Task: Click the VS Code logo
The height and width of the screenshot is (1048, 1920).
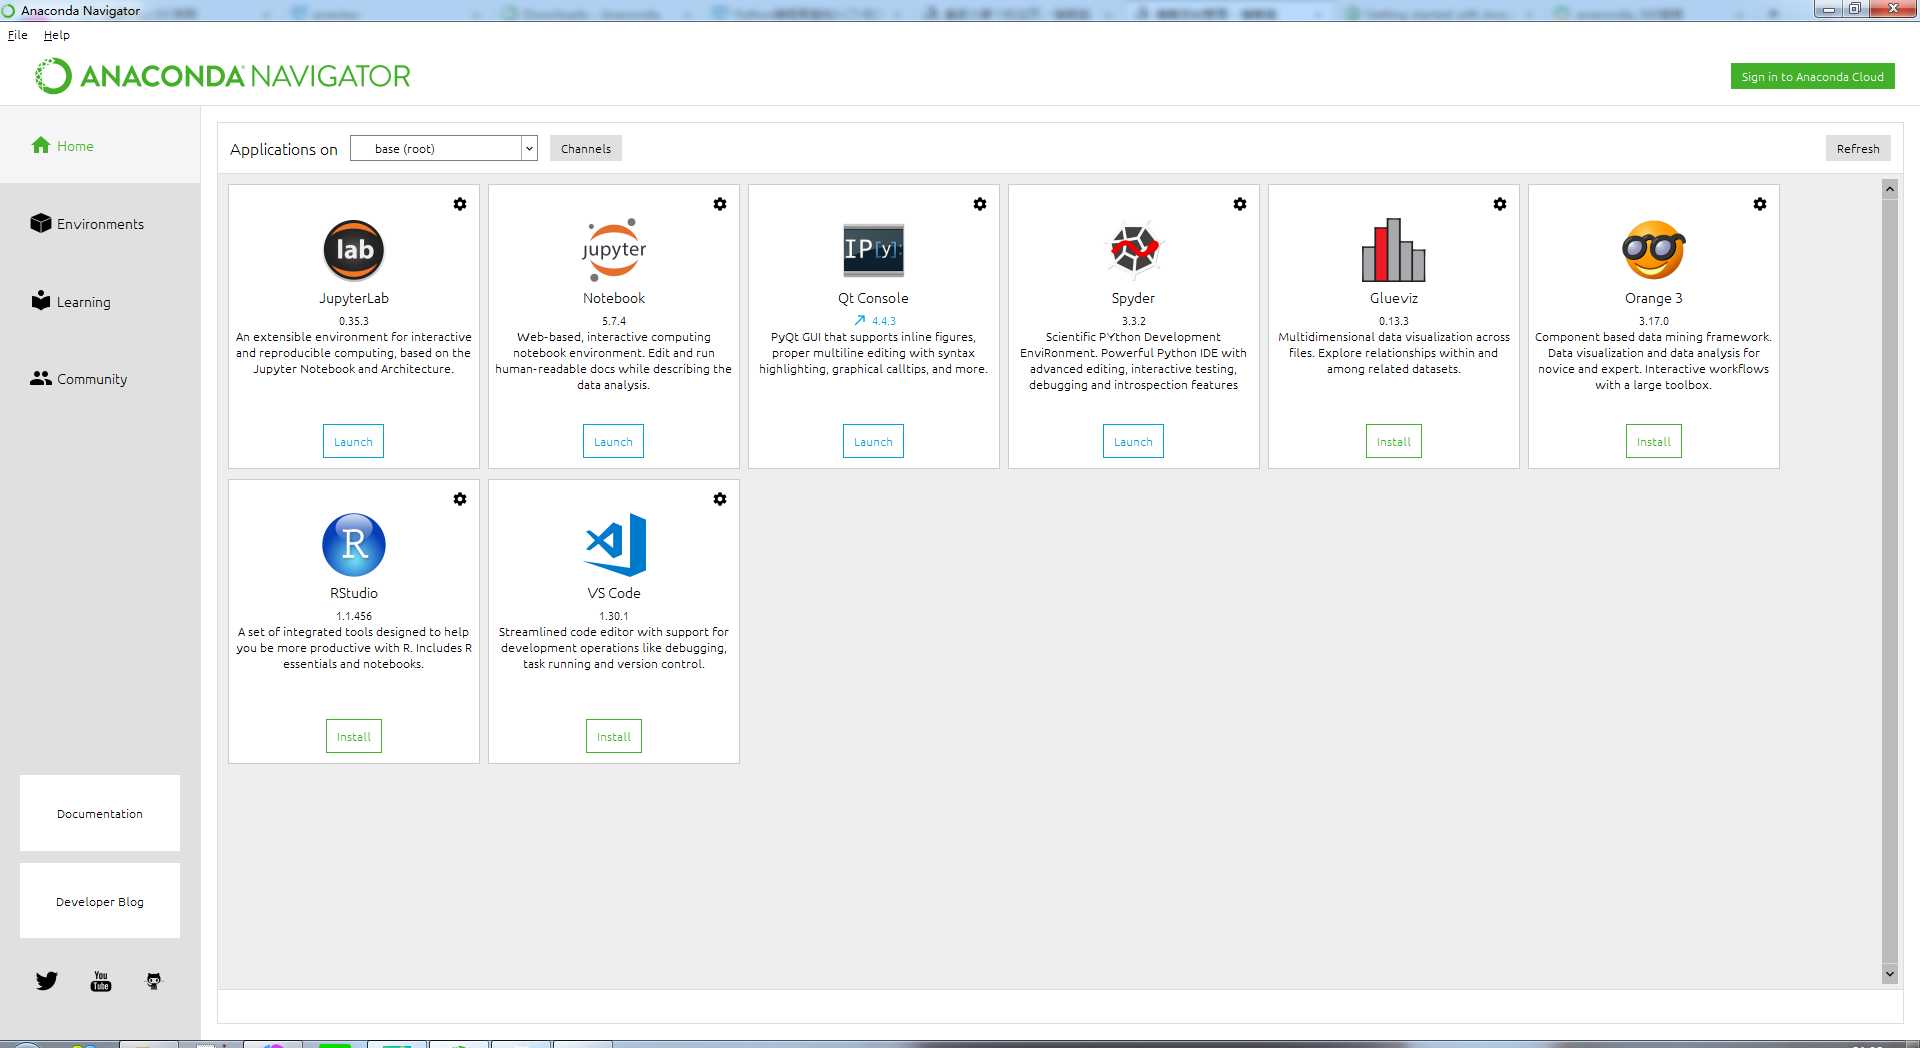Action: [616, 545]
